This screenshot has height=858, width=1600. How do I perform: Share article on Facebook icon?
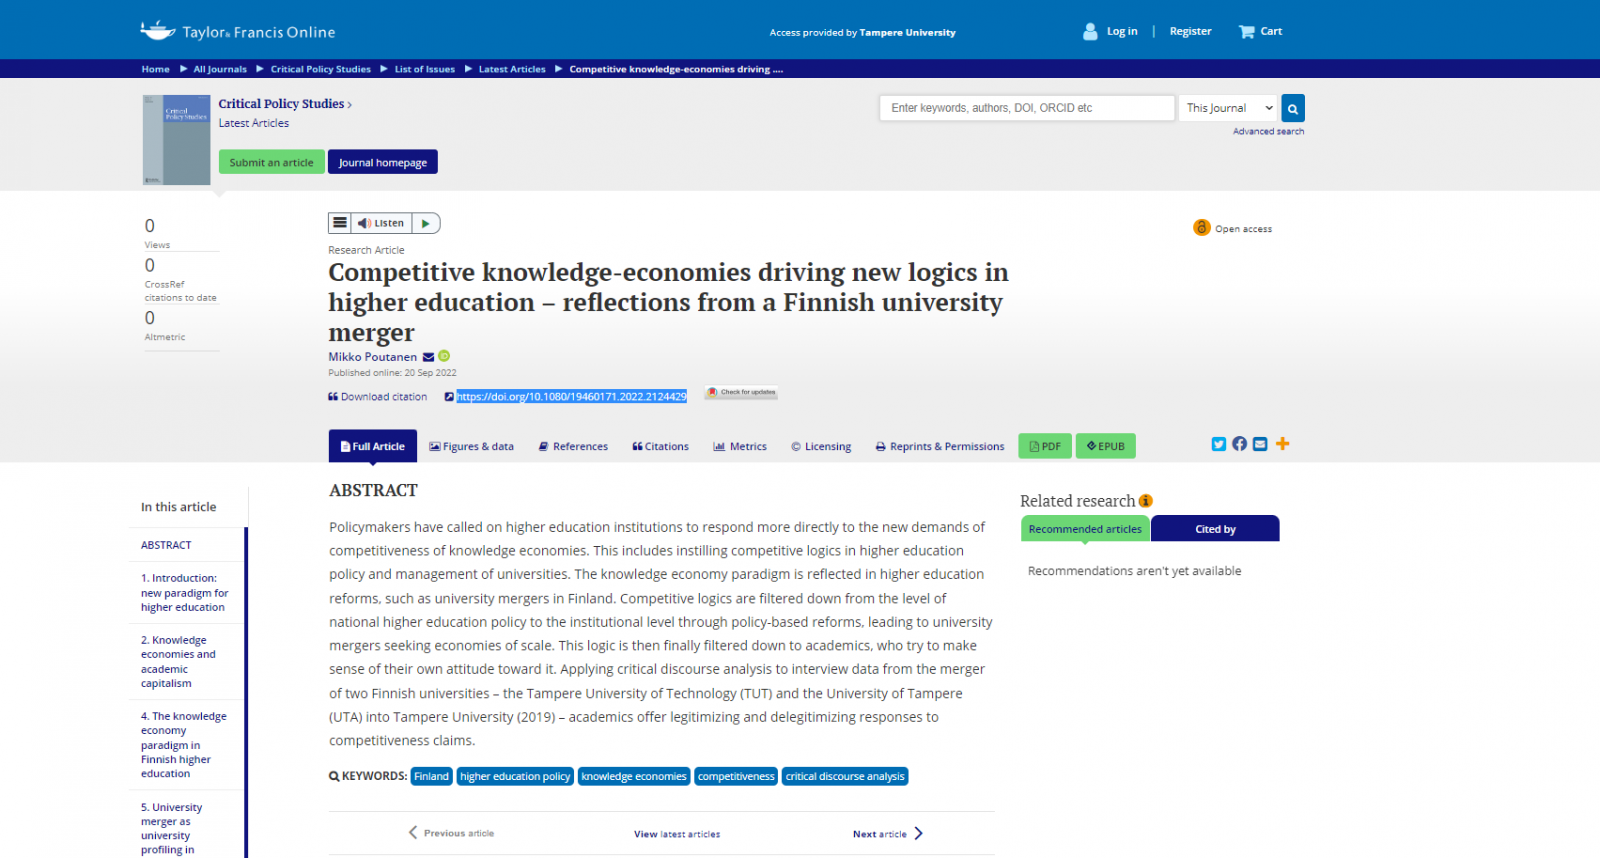click(1239, 444)
